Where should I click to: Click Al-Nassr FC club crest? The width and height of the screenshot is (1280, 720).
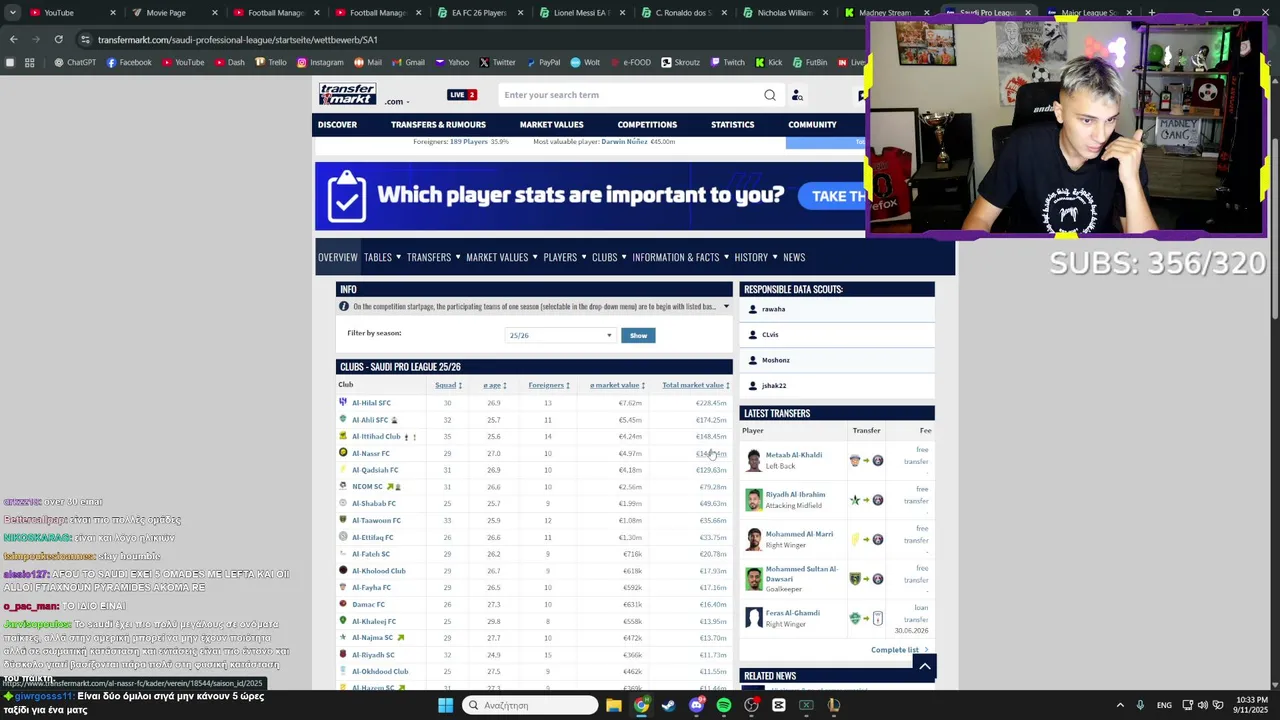coord(343,453)
